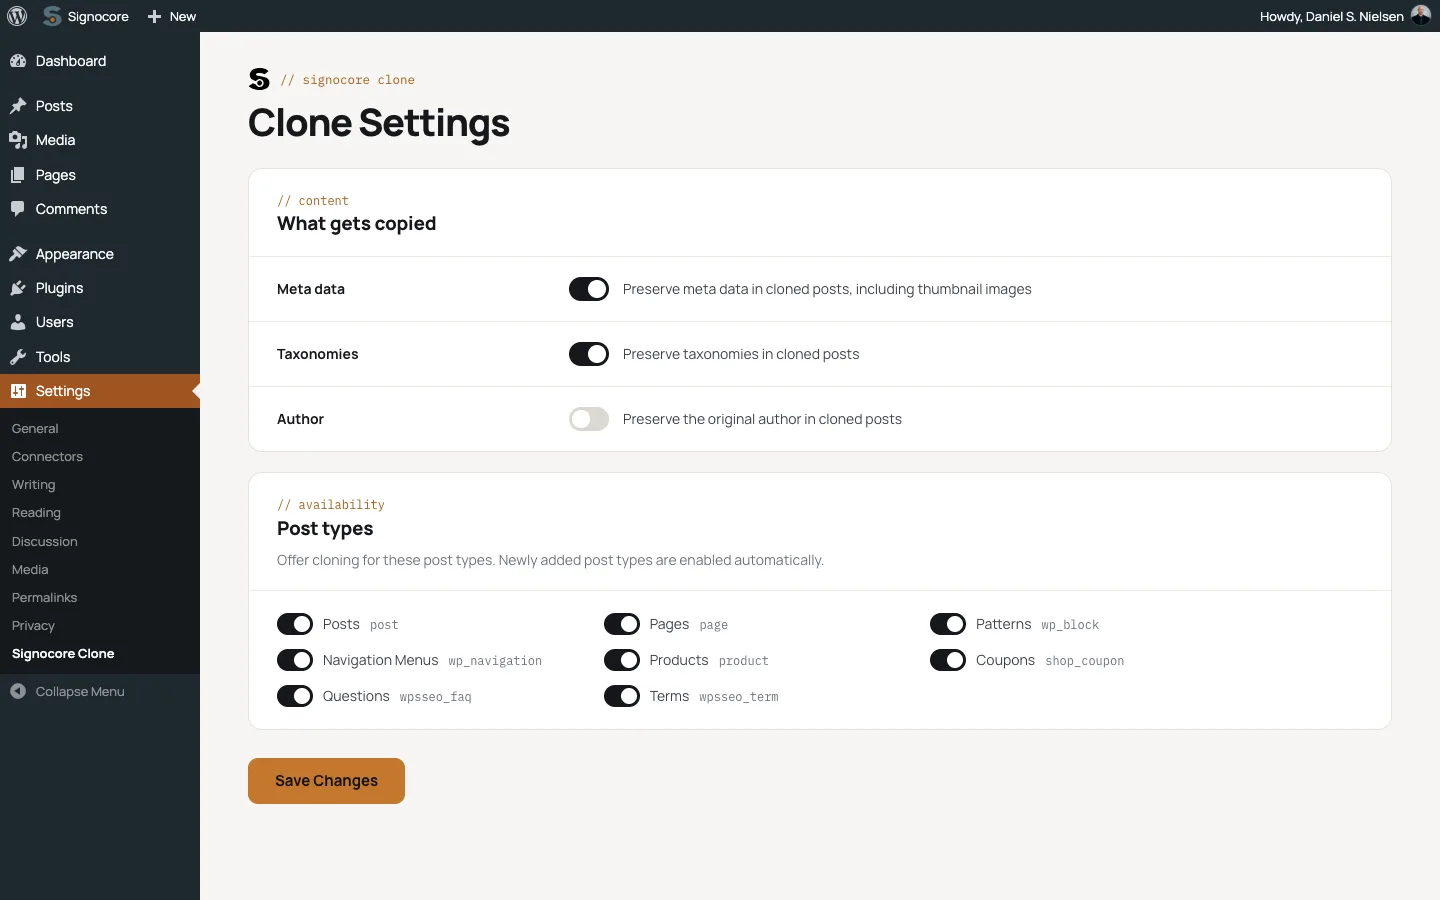Viewport: 1440px width, 900px height.
Task: Click the Media library icon in sidebar
Action: click(x=18, y=140)
